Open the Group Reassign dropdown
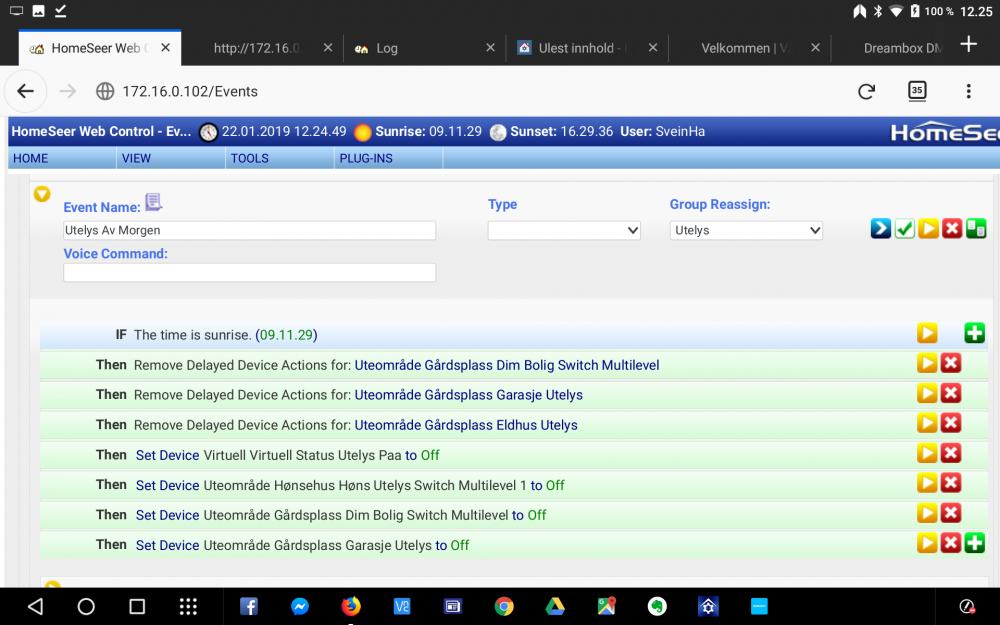 (746, 230)
